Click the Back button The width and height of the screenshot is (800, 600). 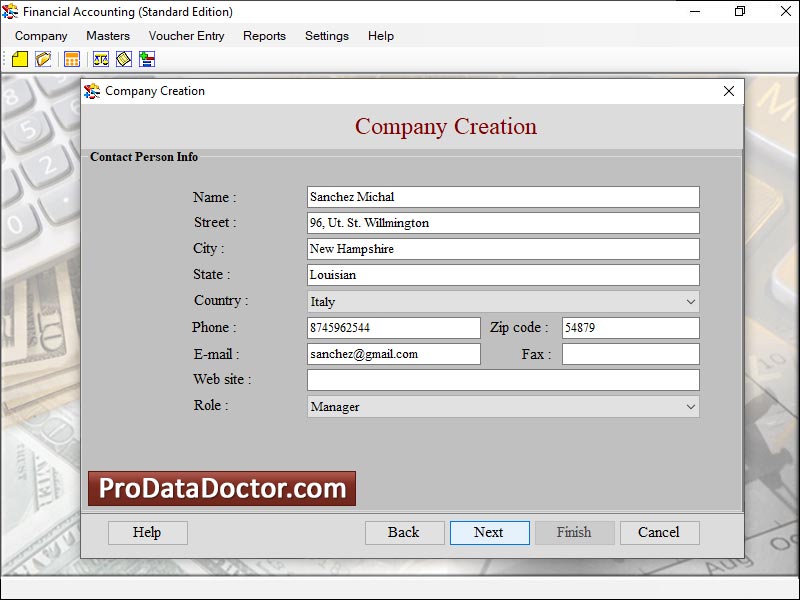click(404, 532)
